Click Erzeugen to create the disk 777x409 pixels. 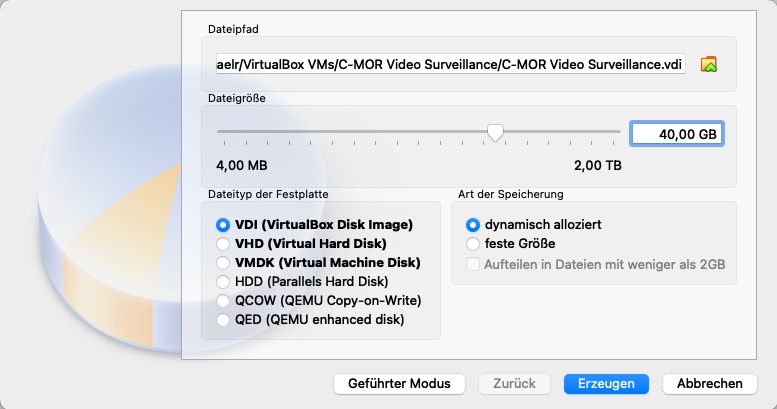[606, 384]
